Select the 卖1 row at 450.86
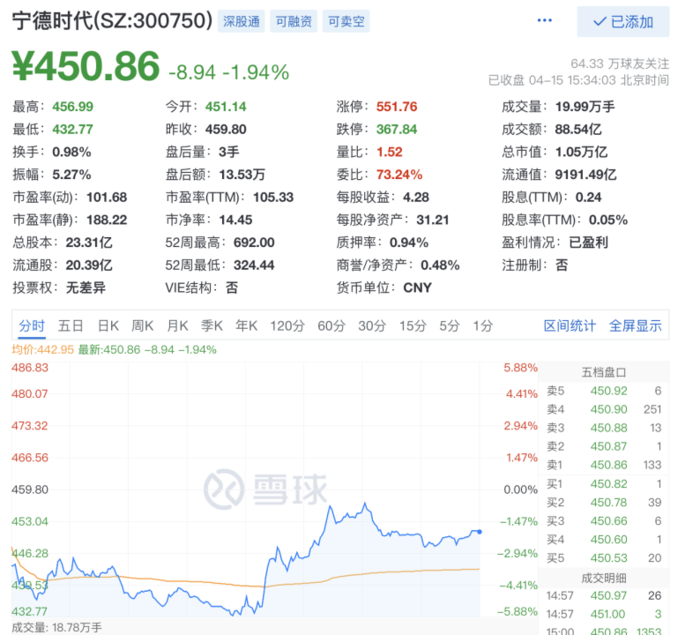The height and width of the screenshot is (635, 685). 604,465
